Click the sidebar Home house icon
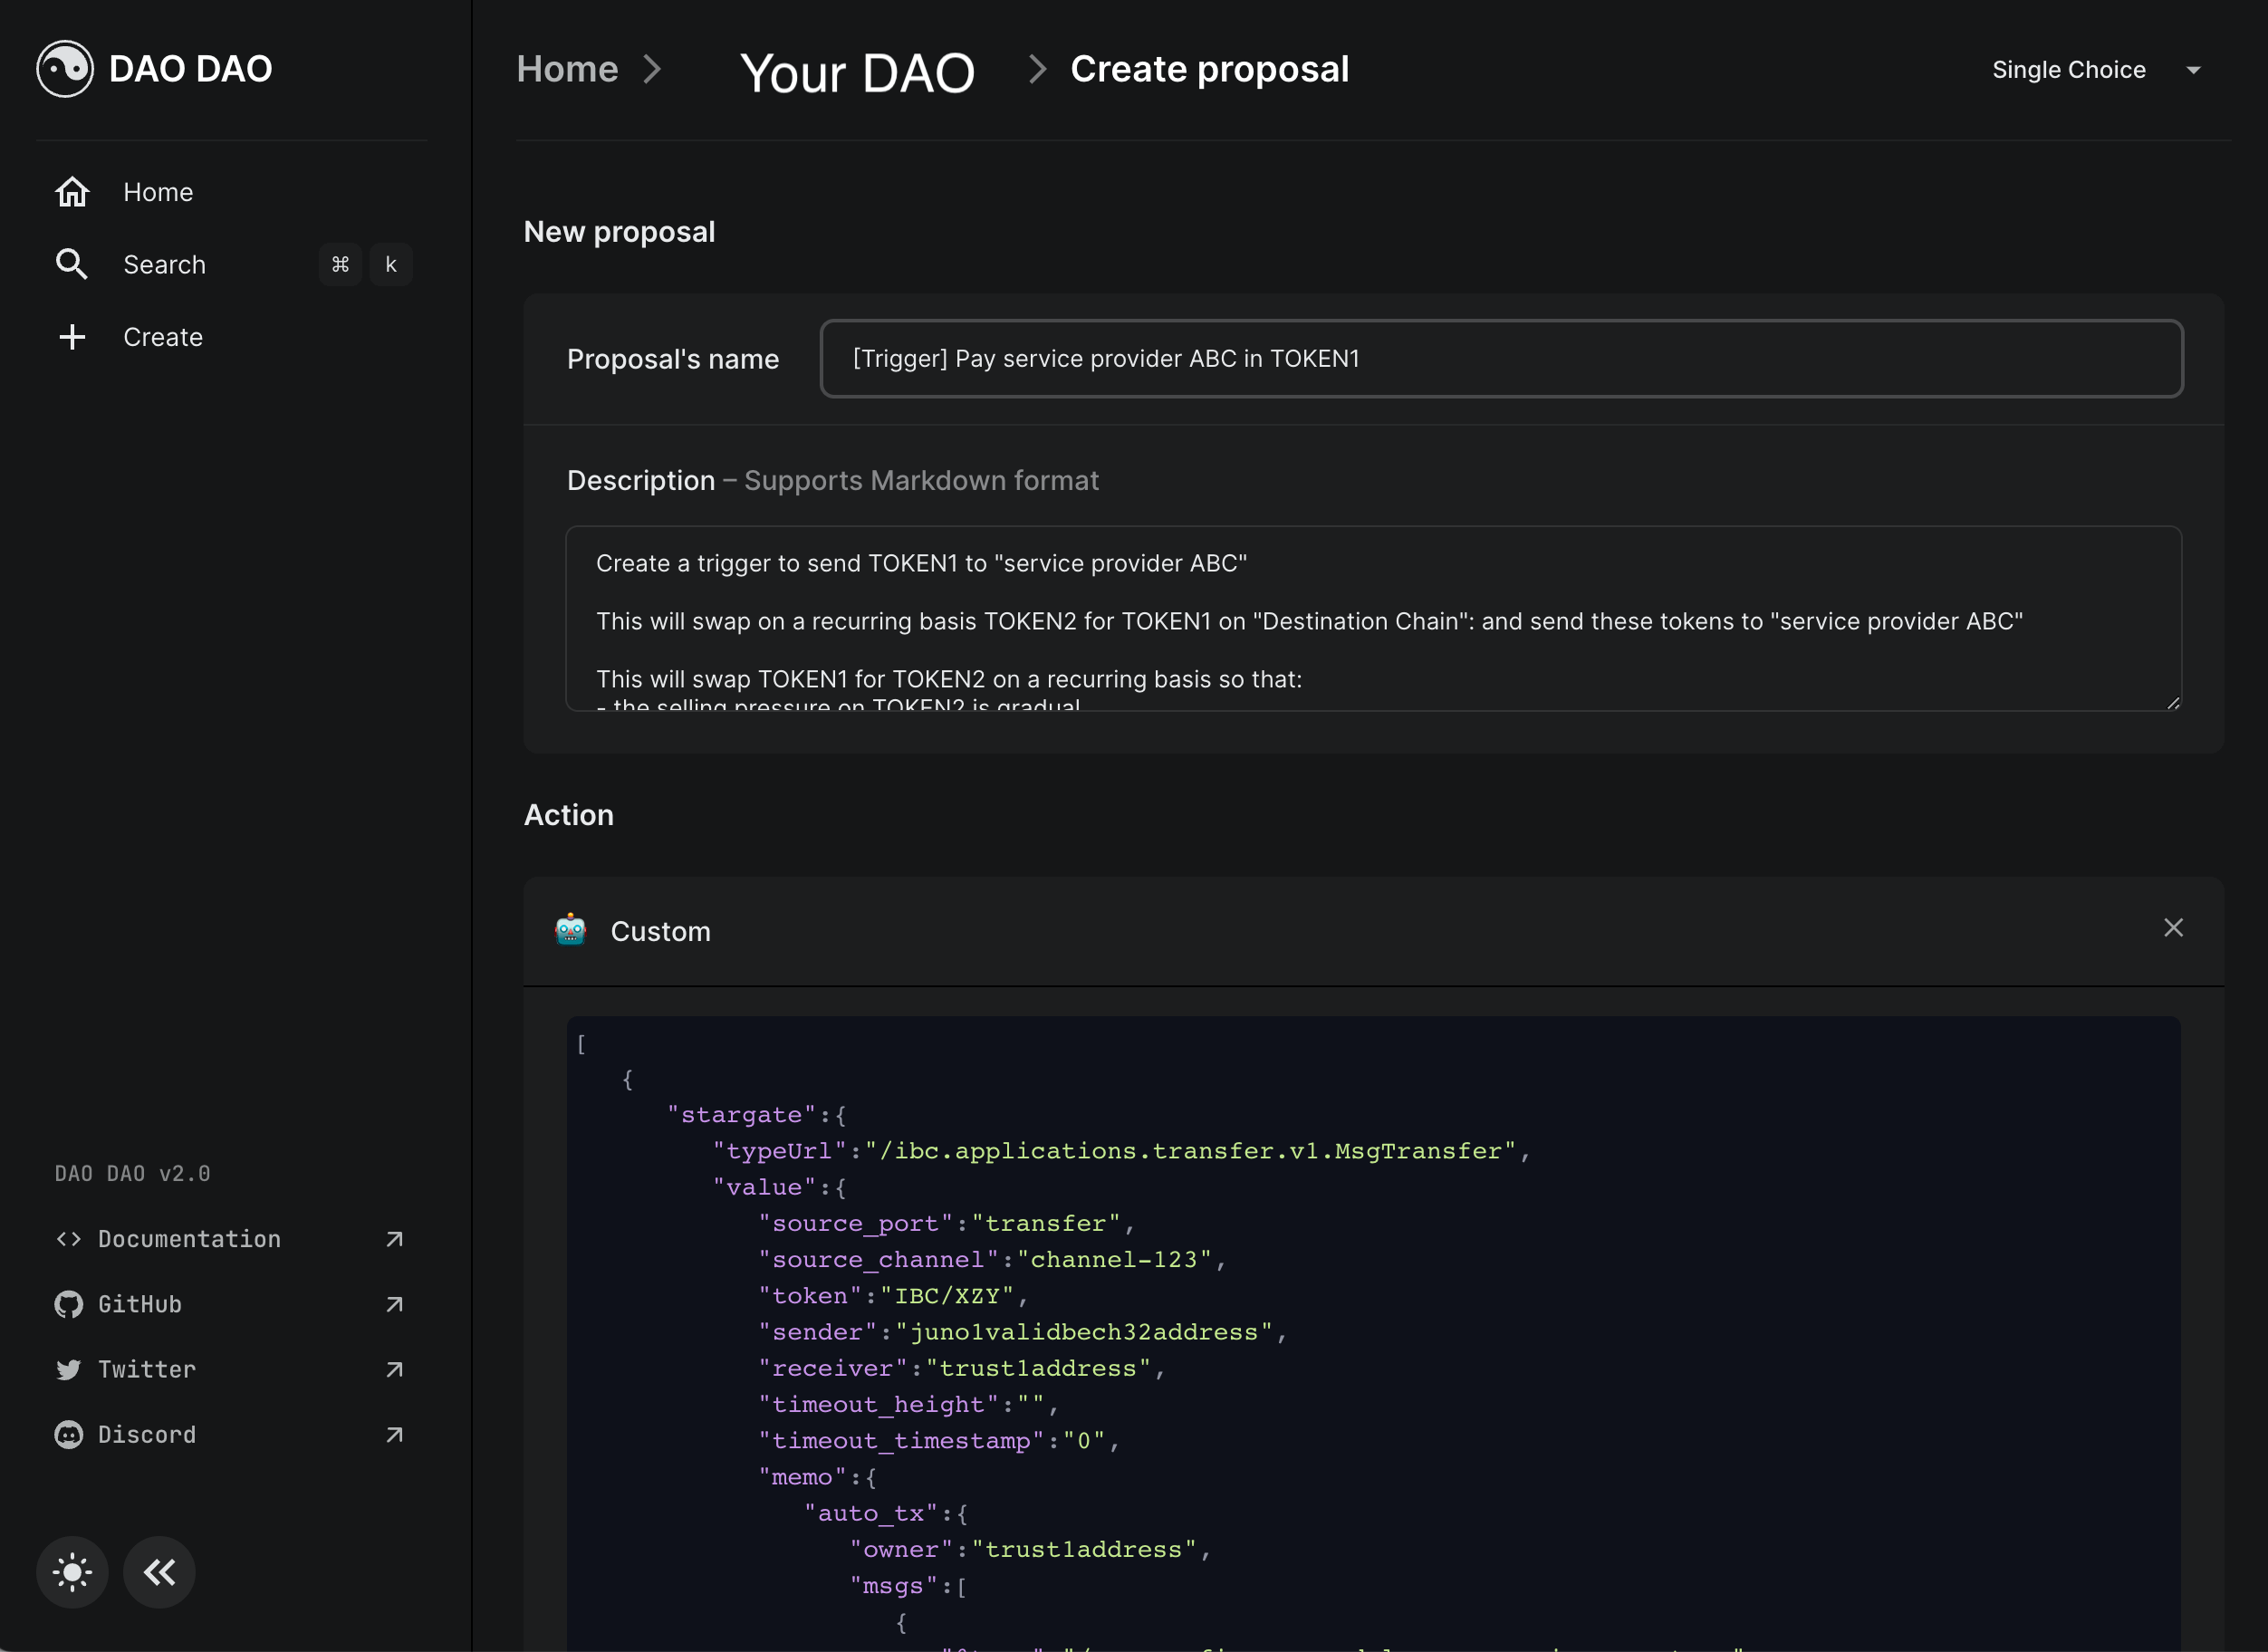The image size is (2268, 1652). point(72,191)
